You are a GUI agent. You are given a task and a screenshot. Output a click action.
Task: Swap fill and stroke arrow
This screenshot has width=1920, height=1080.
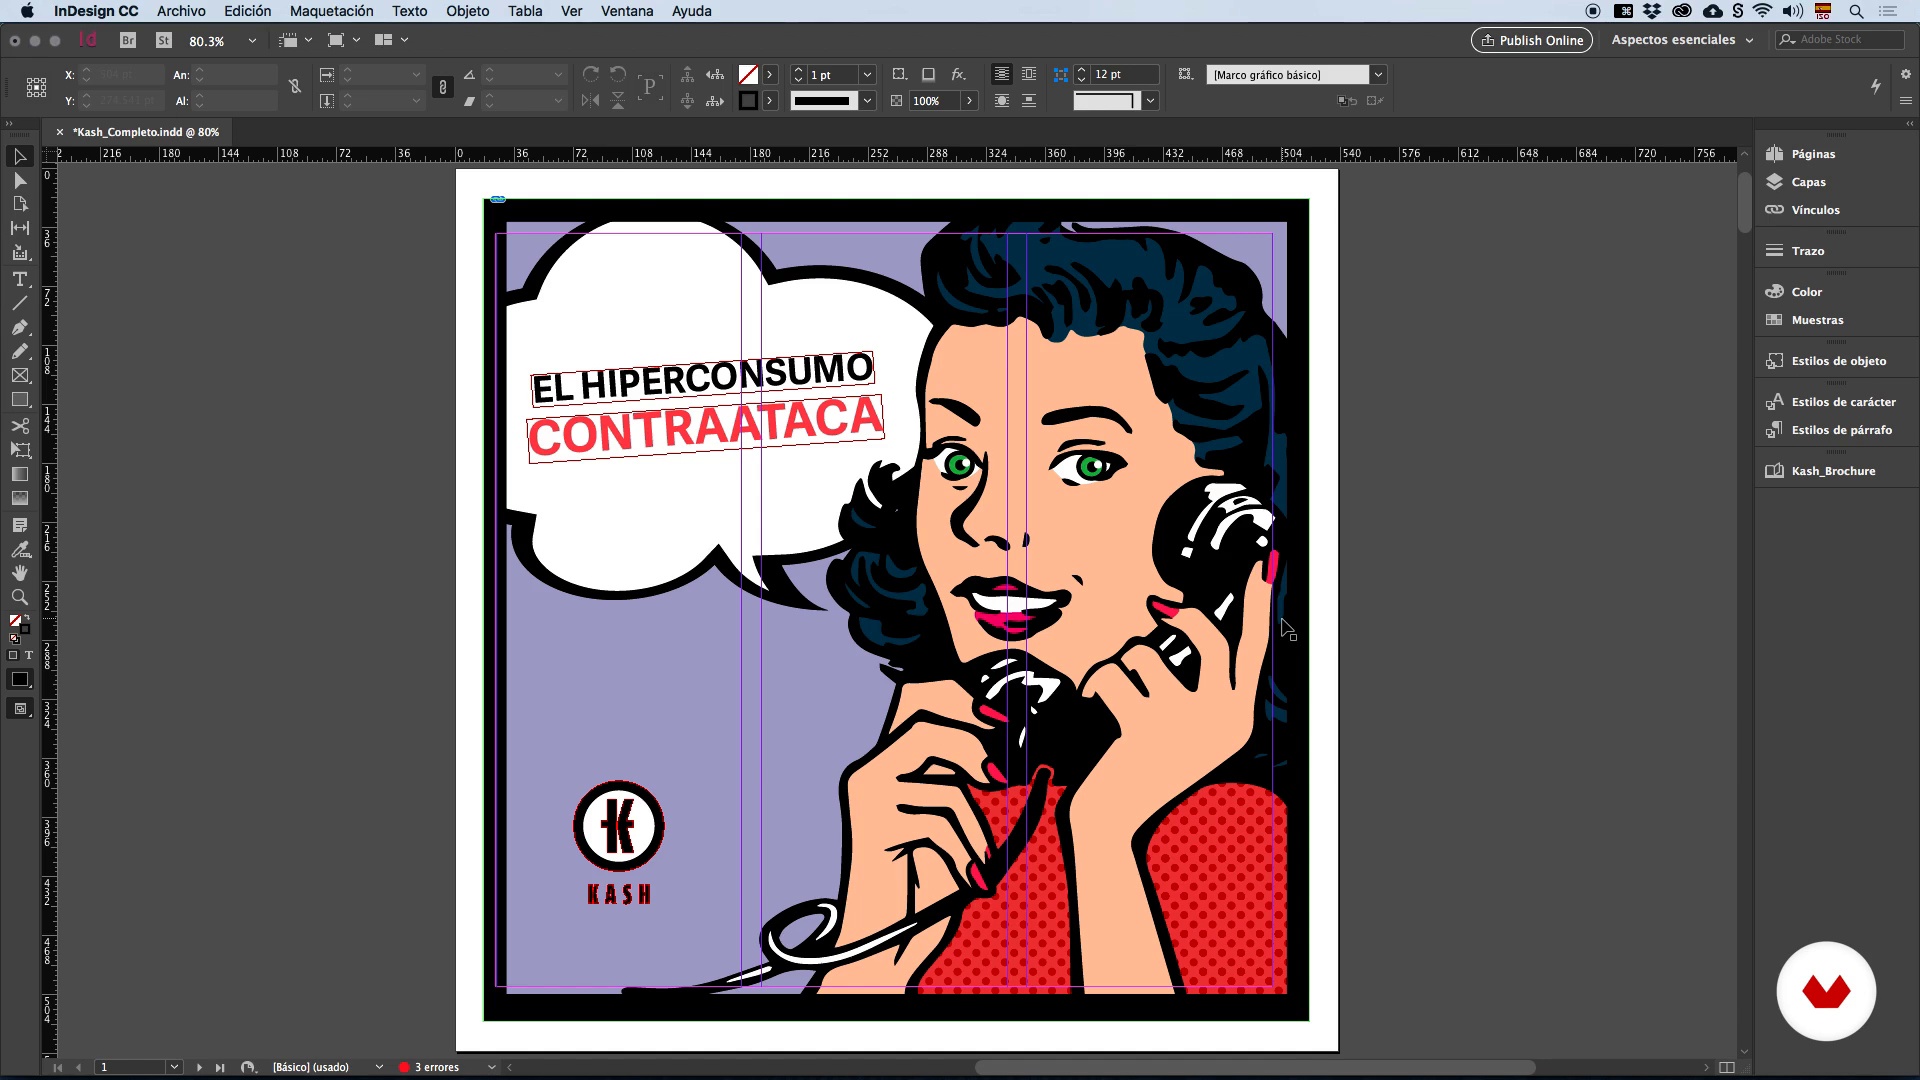pyautogui.click(x=27, y=619)
